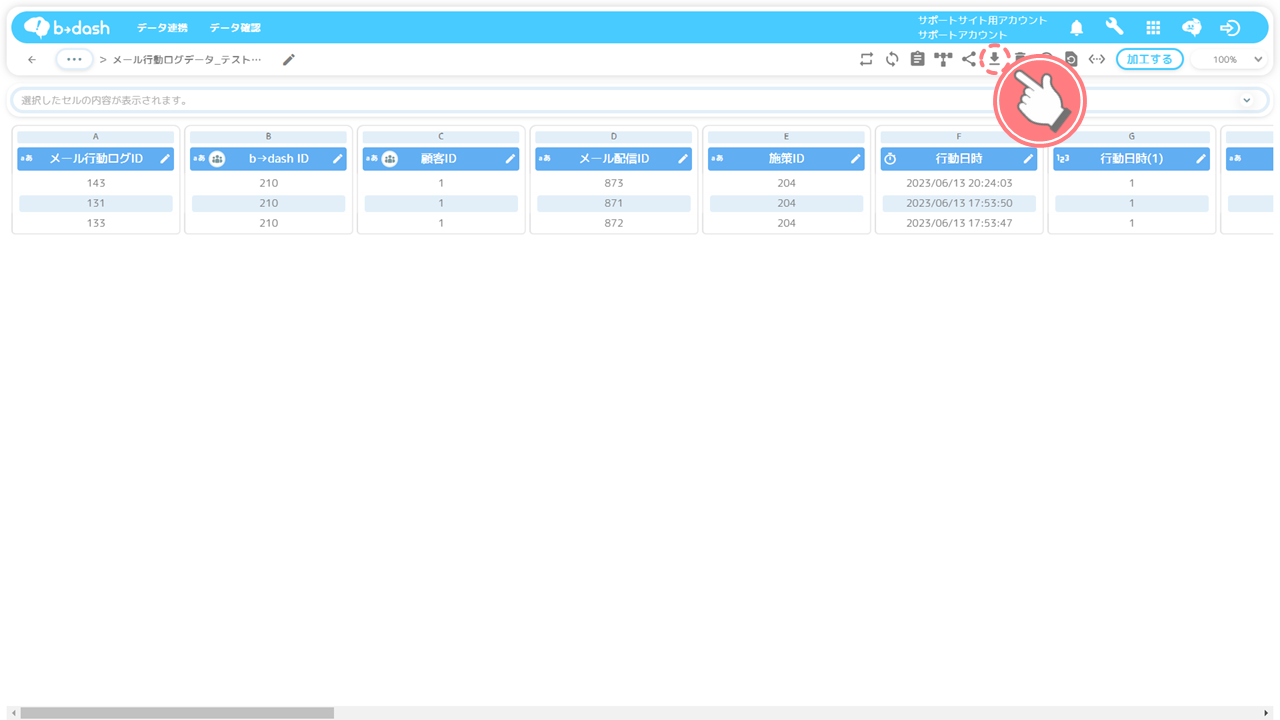This screenshot has height=720, width=1280.
Task: Go back with the left arrow
Action: point(32,60)
